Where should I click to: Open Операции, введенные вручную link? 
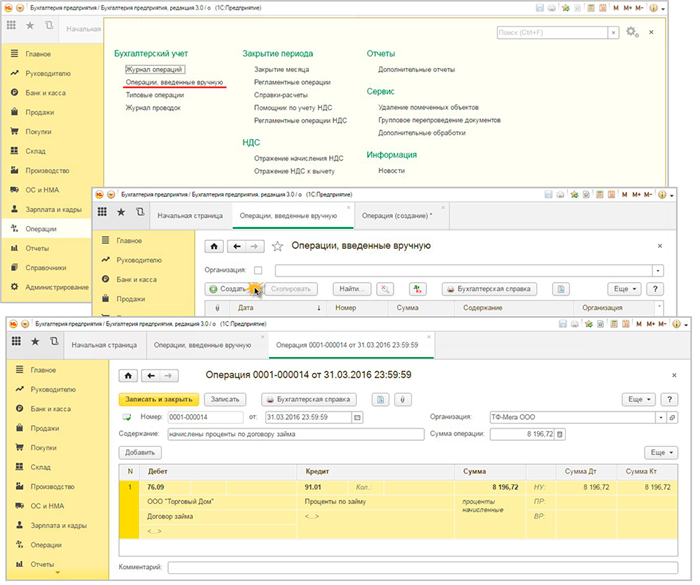174,83
